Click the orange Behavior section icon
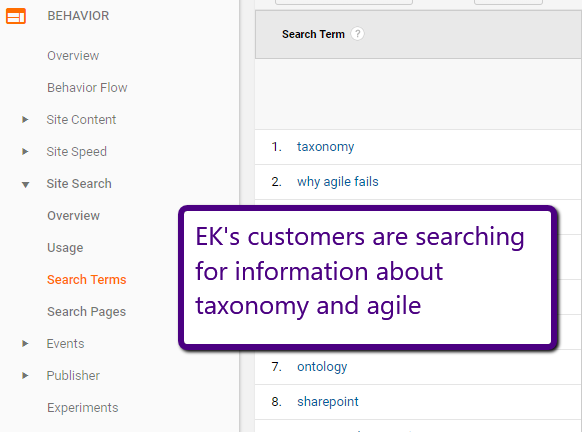The image size is (582, 432). pos(16,16)
